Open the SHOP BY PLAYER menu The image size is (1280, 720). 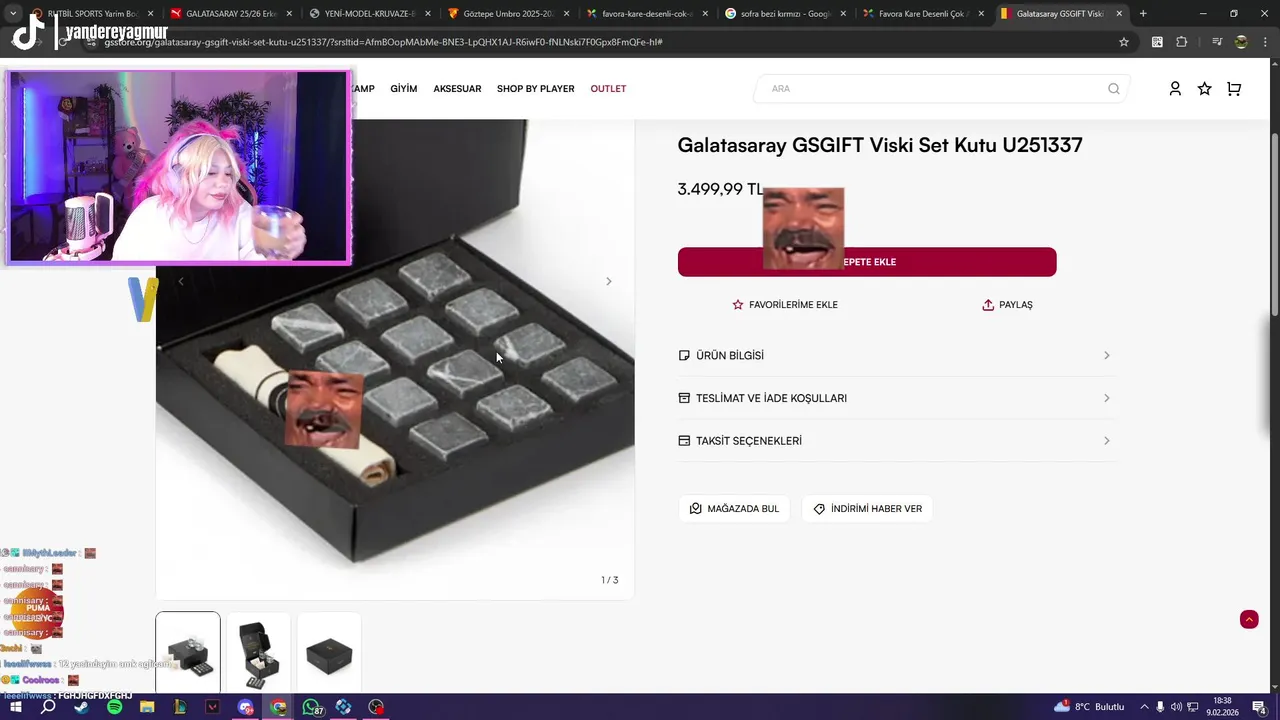(536, 89)
